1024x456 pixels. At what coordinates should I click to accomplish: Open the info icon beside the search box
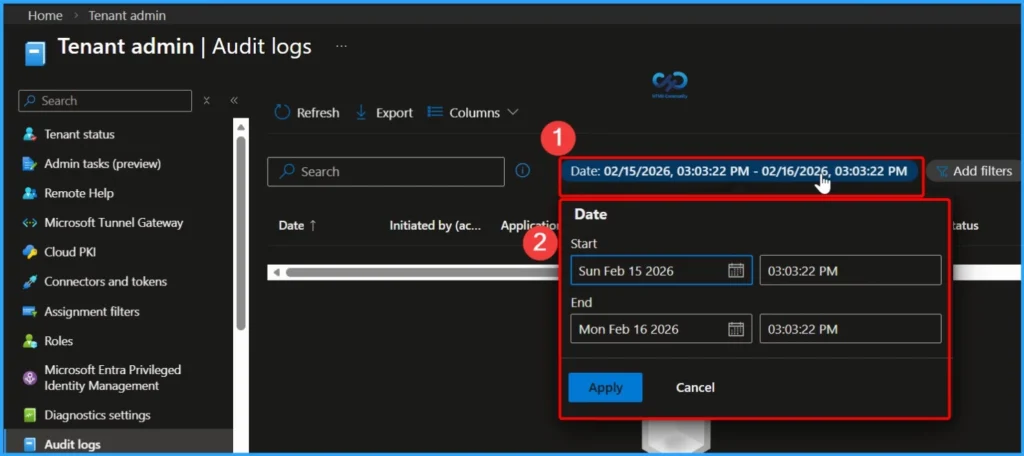tap(522, 171)
